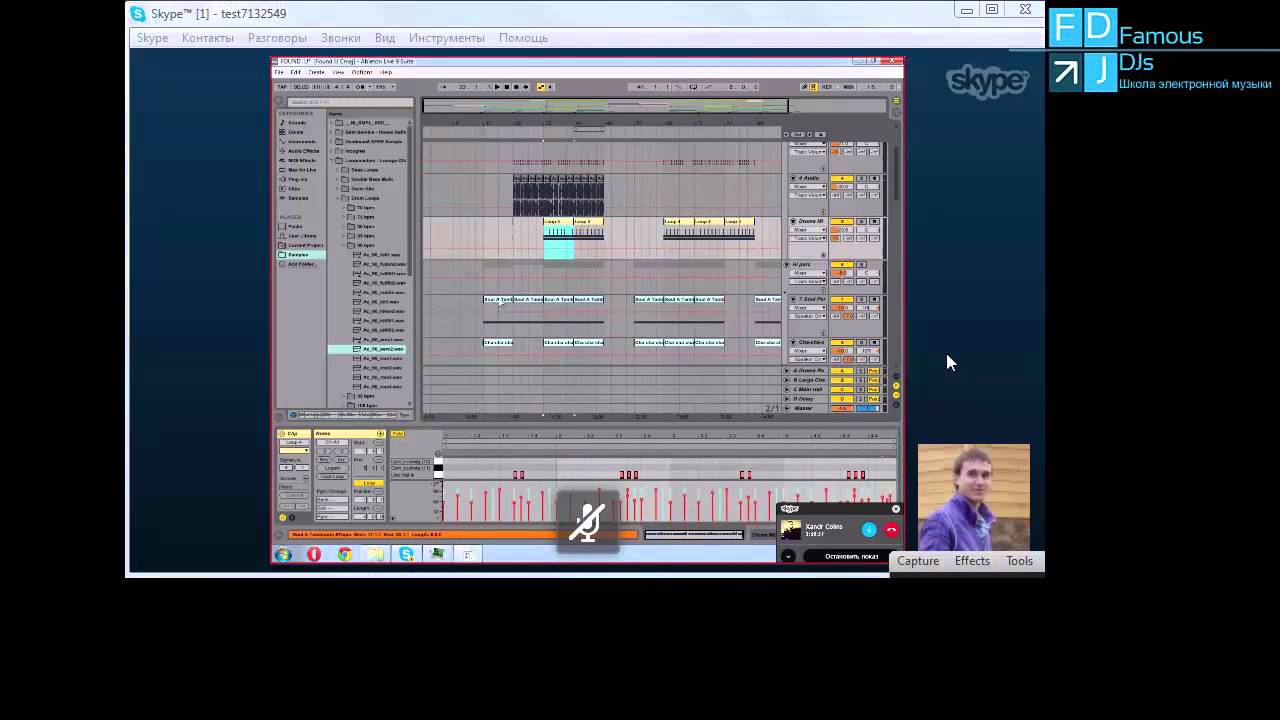The height and width of the screenshot is (720, 1280).
Task: Open Ableton Options menu
Action: coord(362,72)
